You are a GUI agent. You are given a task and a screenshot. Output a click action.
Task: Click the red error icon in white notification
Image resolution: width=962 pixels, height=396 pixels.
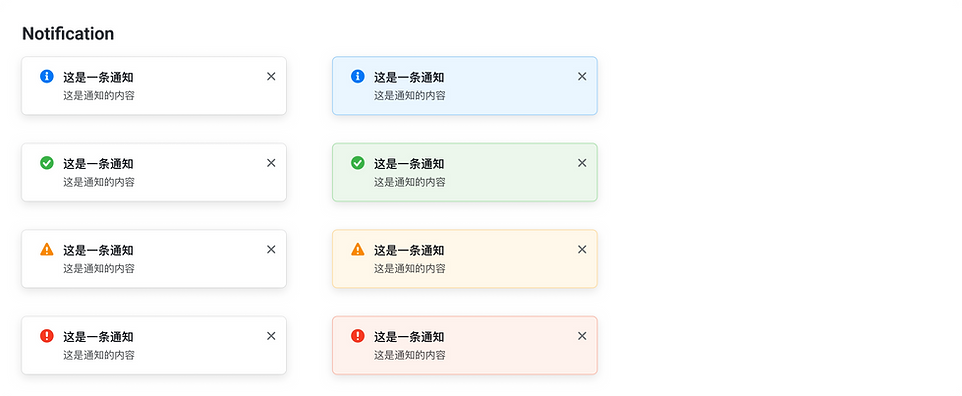47,336
